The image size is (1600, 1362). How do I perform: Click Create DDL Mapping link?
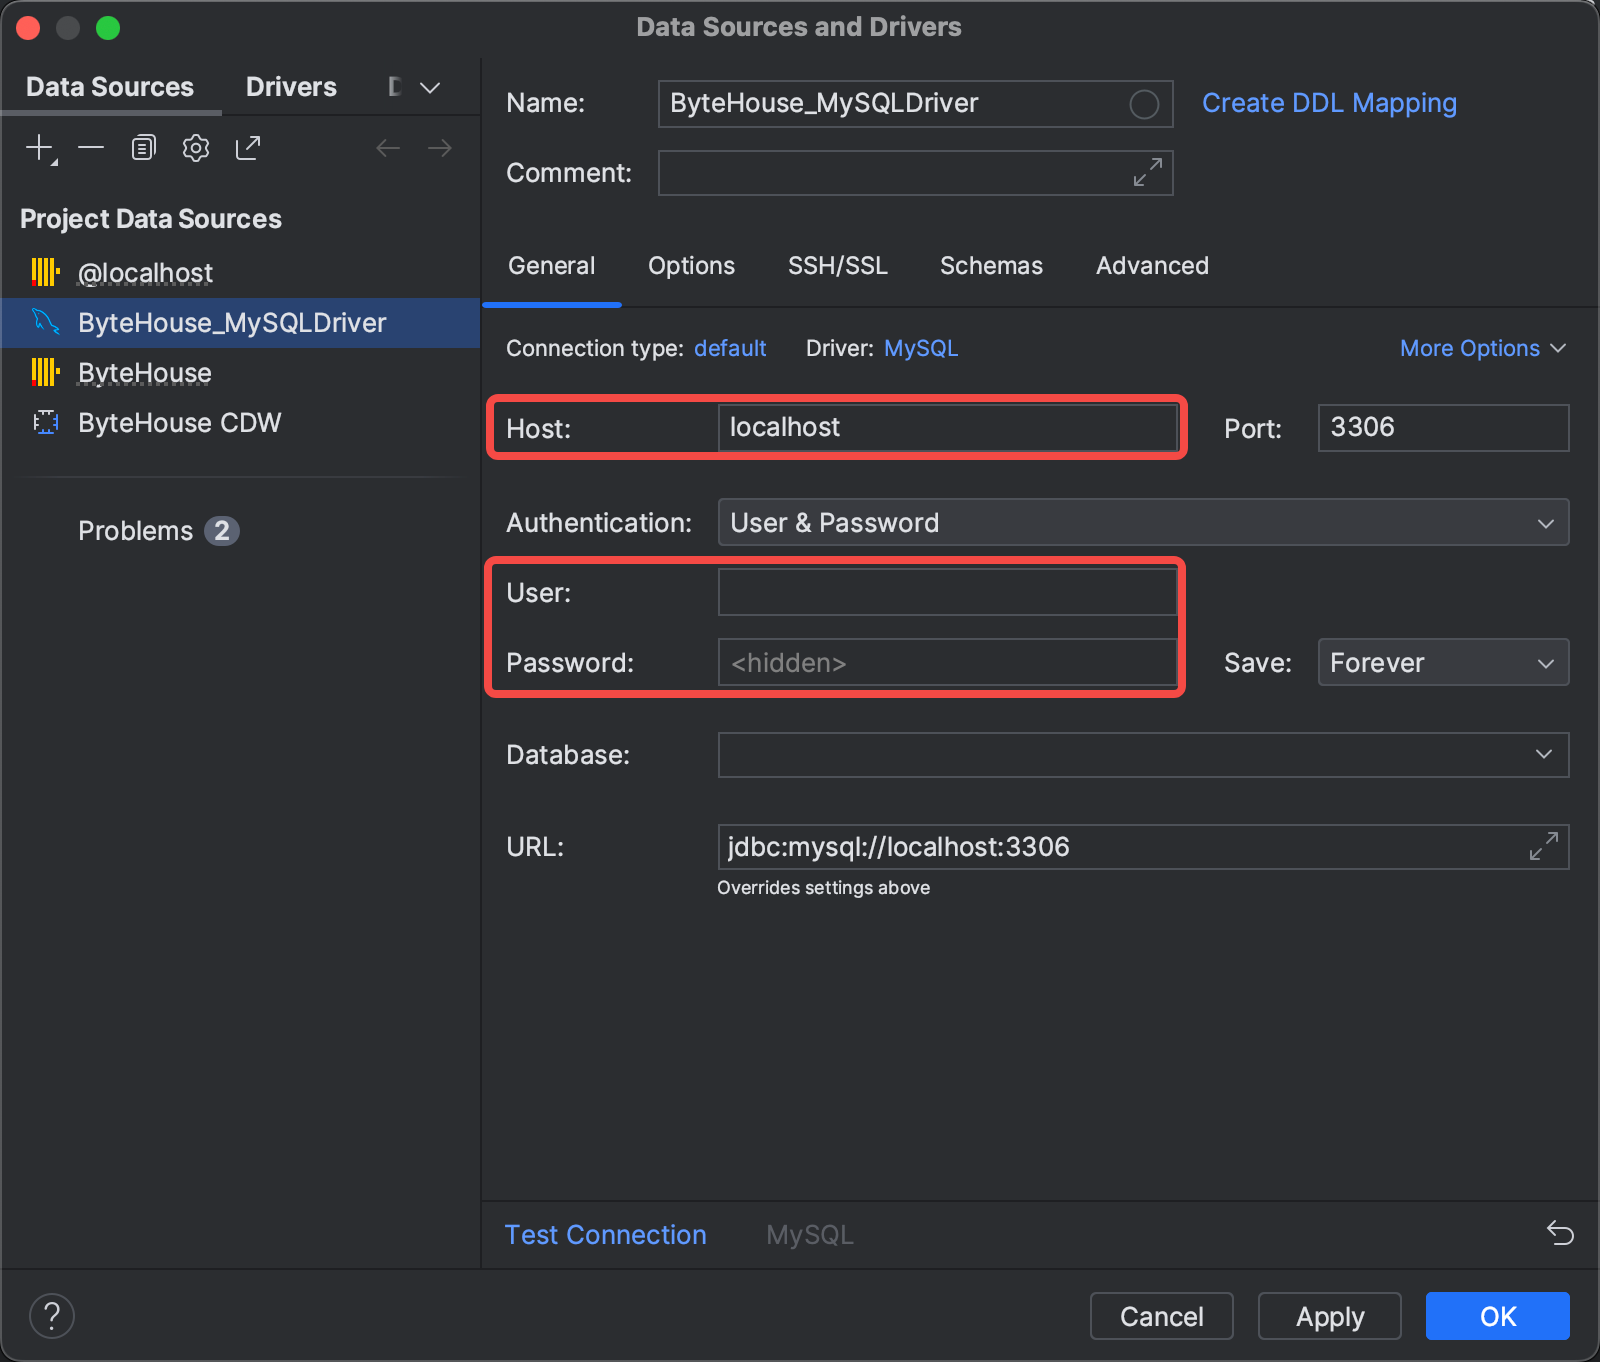(x=1329, y=103)
